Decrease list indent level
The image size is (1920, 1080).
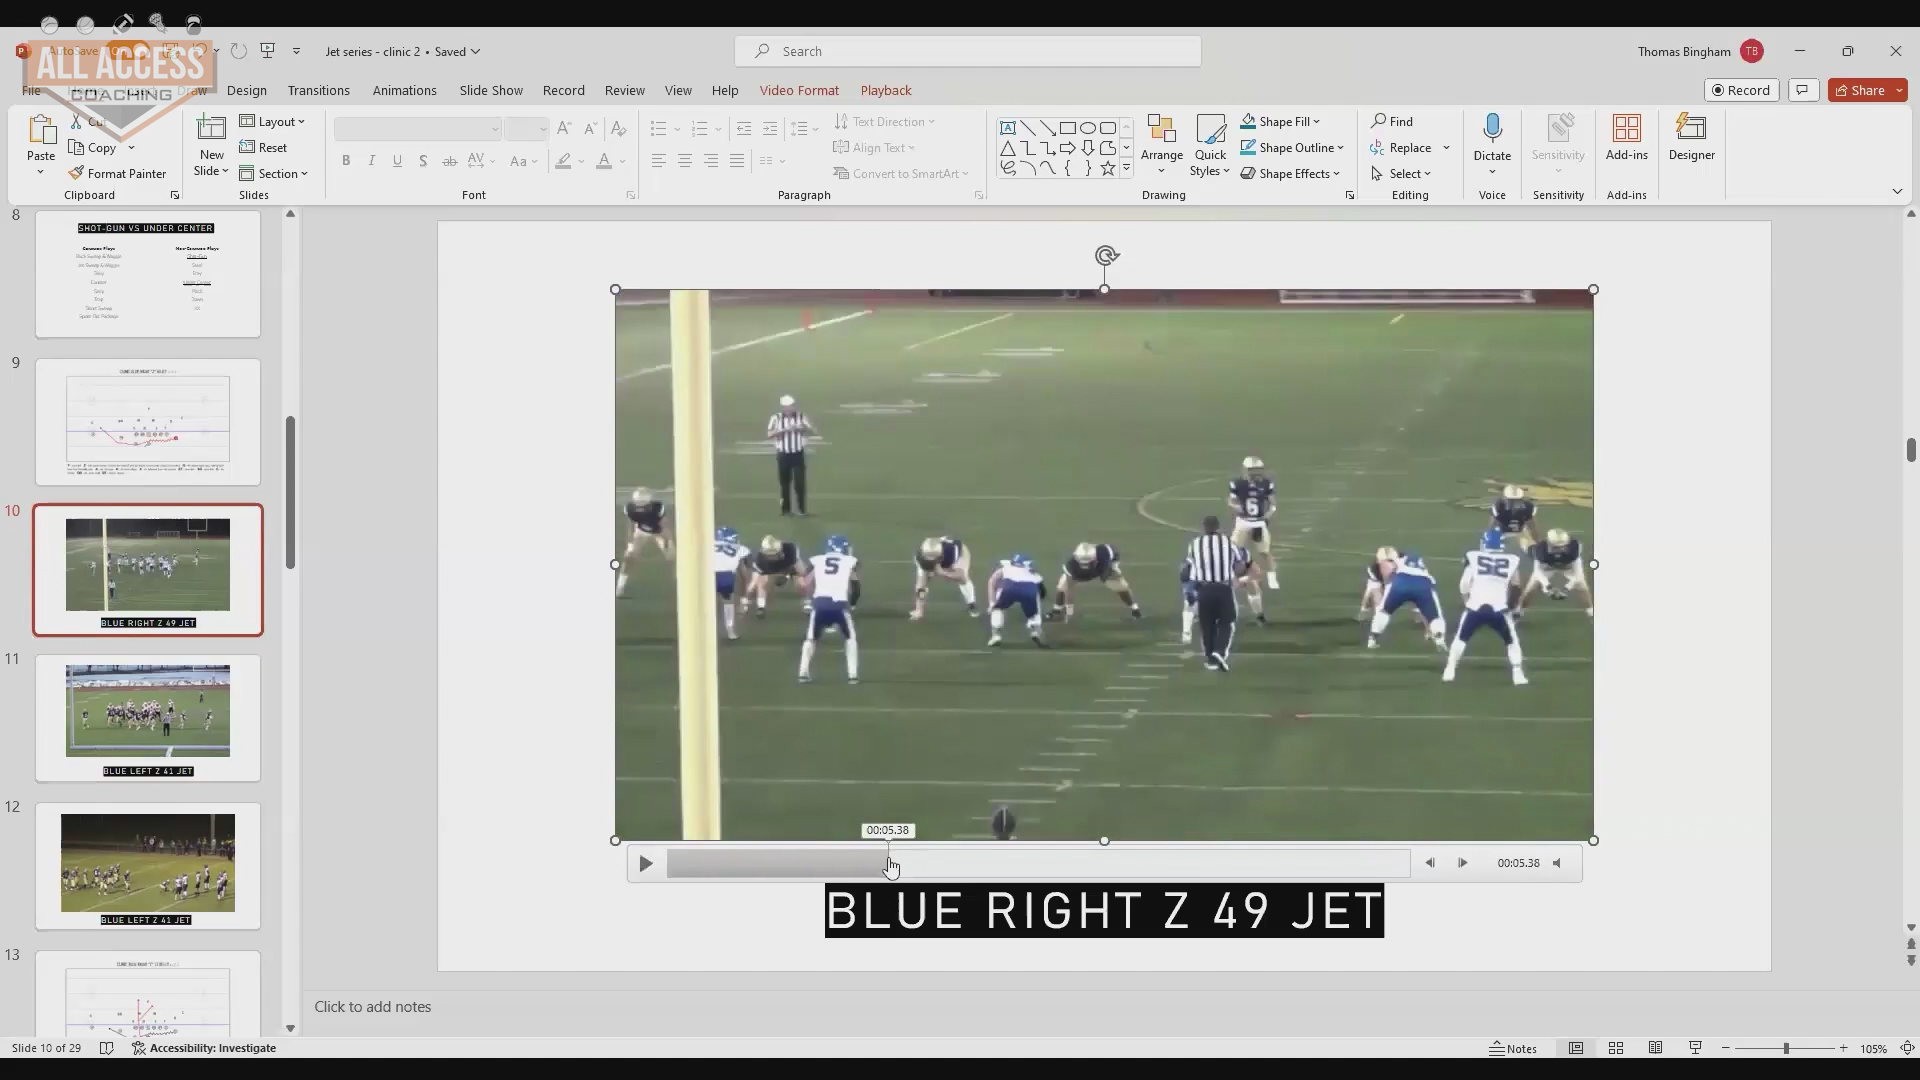pyautogui.click(x=743, y=128)
